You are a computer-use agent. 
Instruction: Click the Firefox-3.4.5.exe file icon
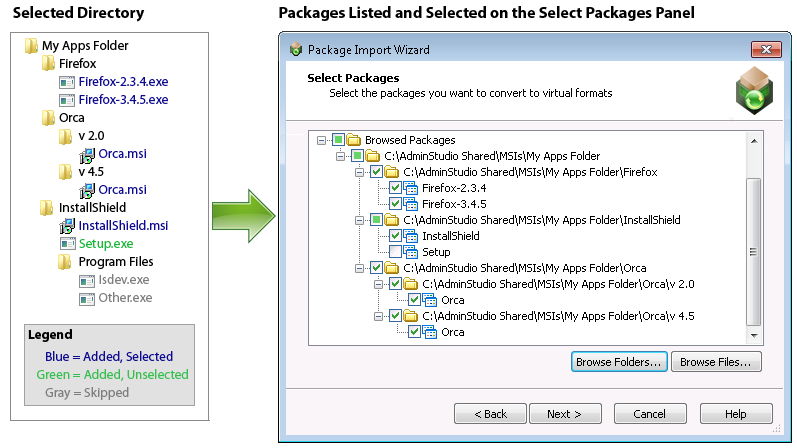(67, 100)
